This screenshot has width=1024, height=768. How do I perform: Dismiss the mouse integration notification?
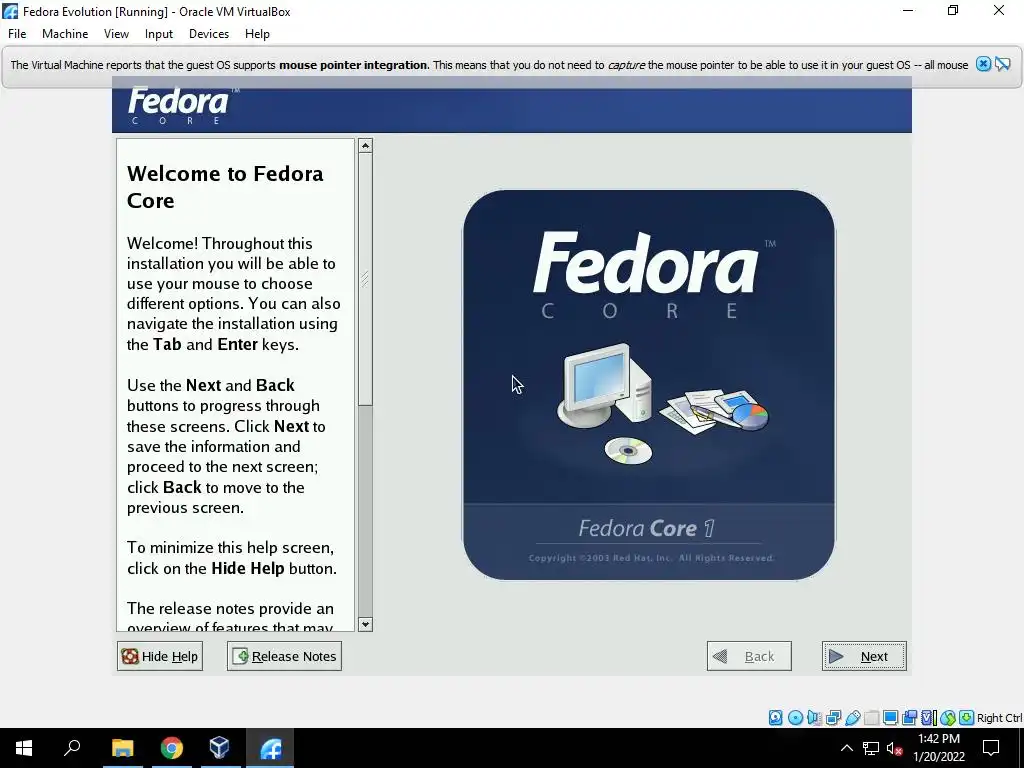[x=984, y=64]
